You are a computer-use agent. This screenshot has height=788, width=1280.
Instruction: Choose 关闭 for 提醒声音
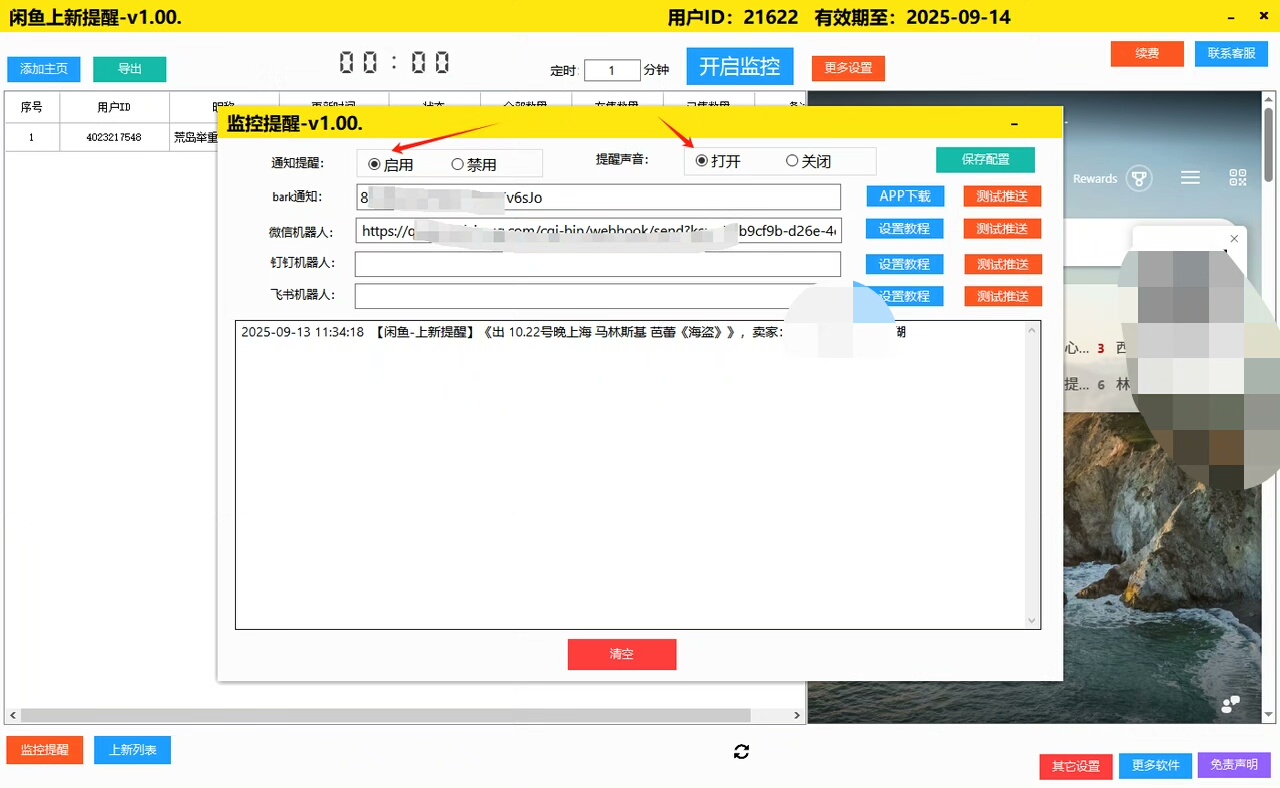[809, 161]
